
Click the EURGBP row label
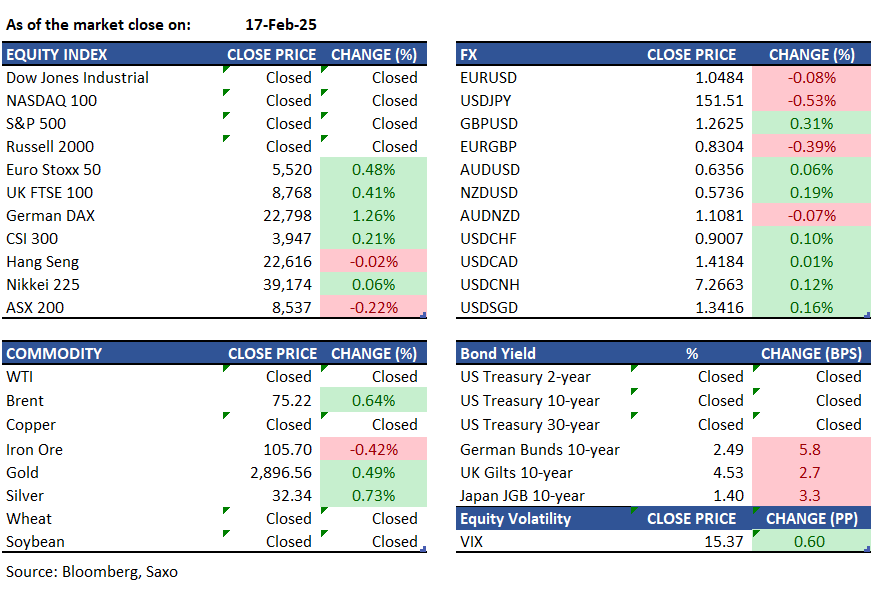(488, 147)
